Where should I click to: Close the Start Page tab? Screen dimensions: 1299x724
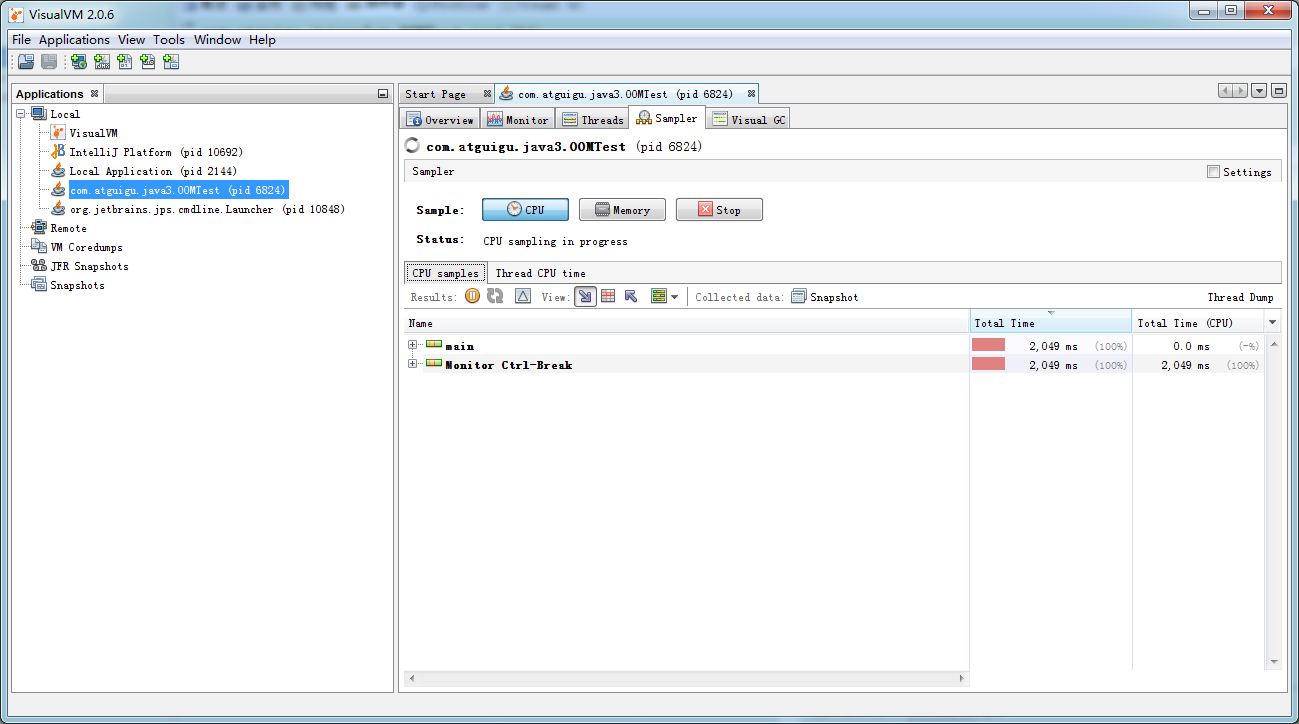(487, 94)
